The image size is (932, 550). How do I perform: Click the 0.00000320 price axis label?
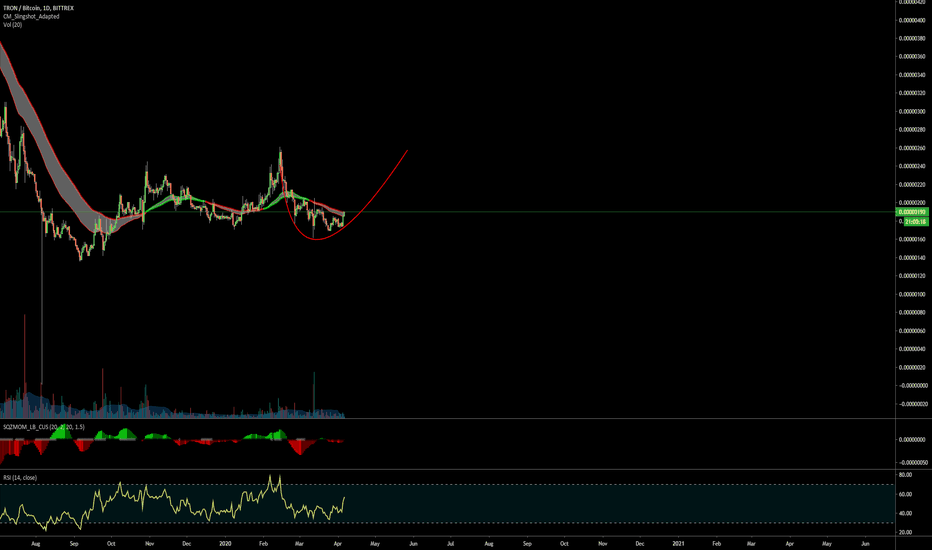pyautogui.click(x=912, y=93)
